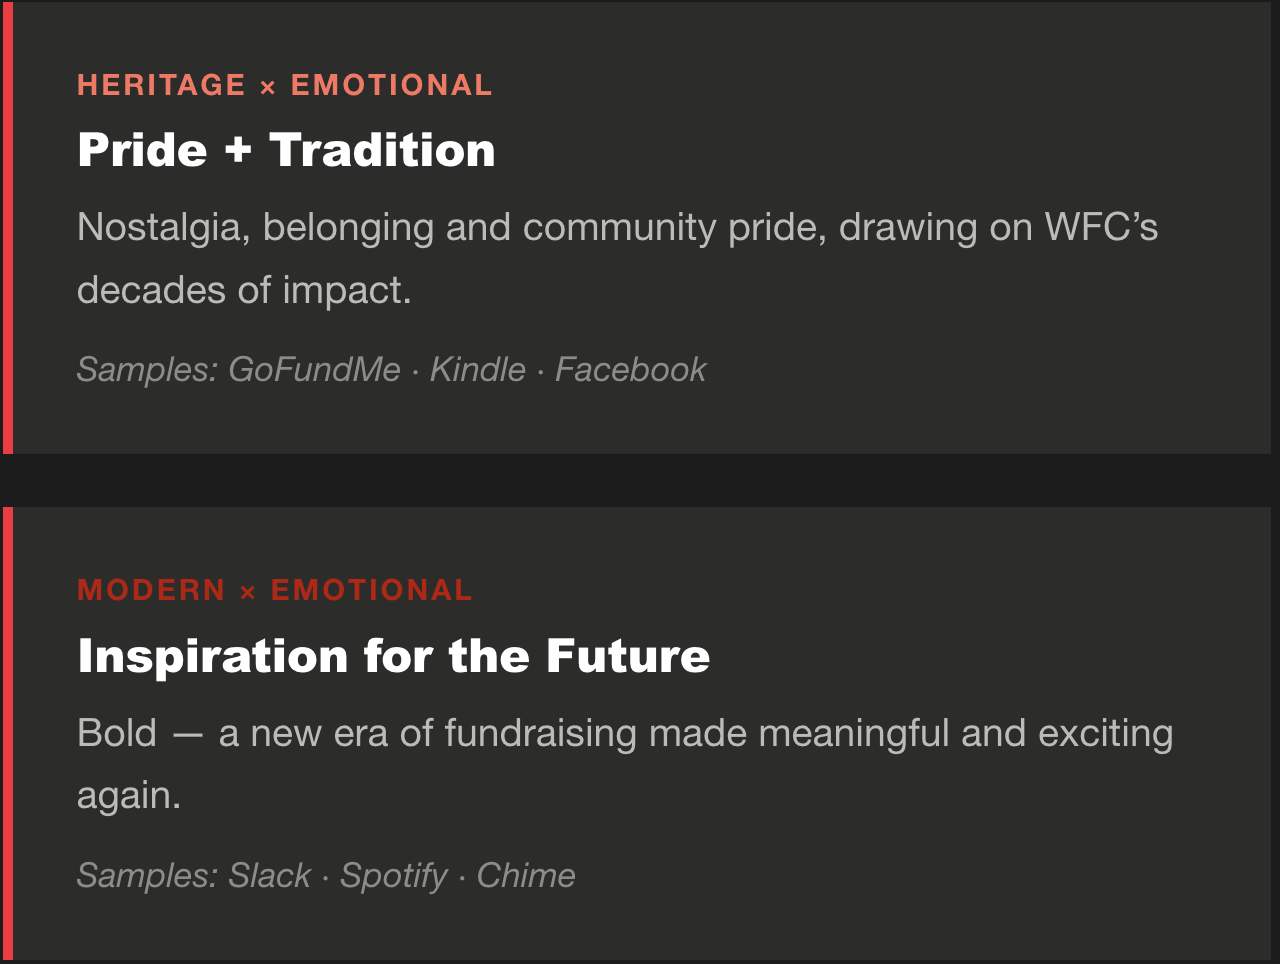
Task: Click the Kindle sample text
Action: pyautogui.click(x=477, y=370)
